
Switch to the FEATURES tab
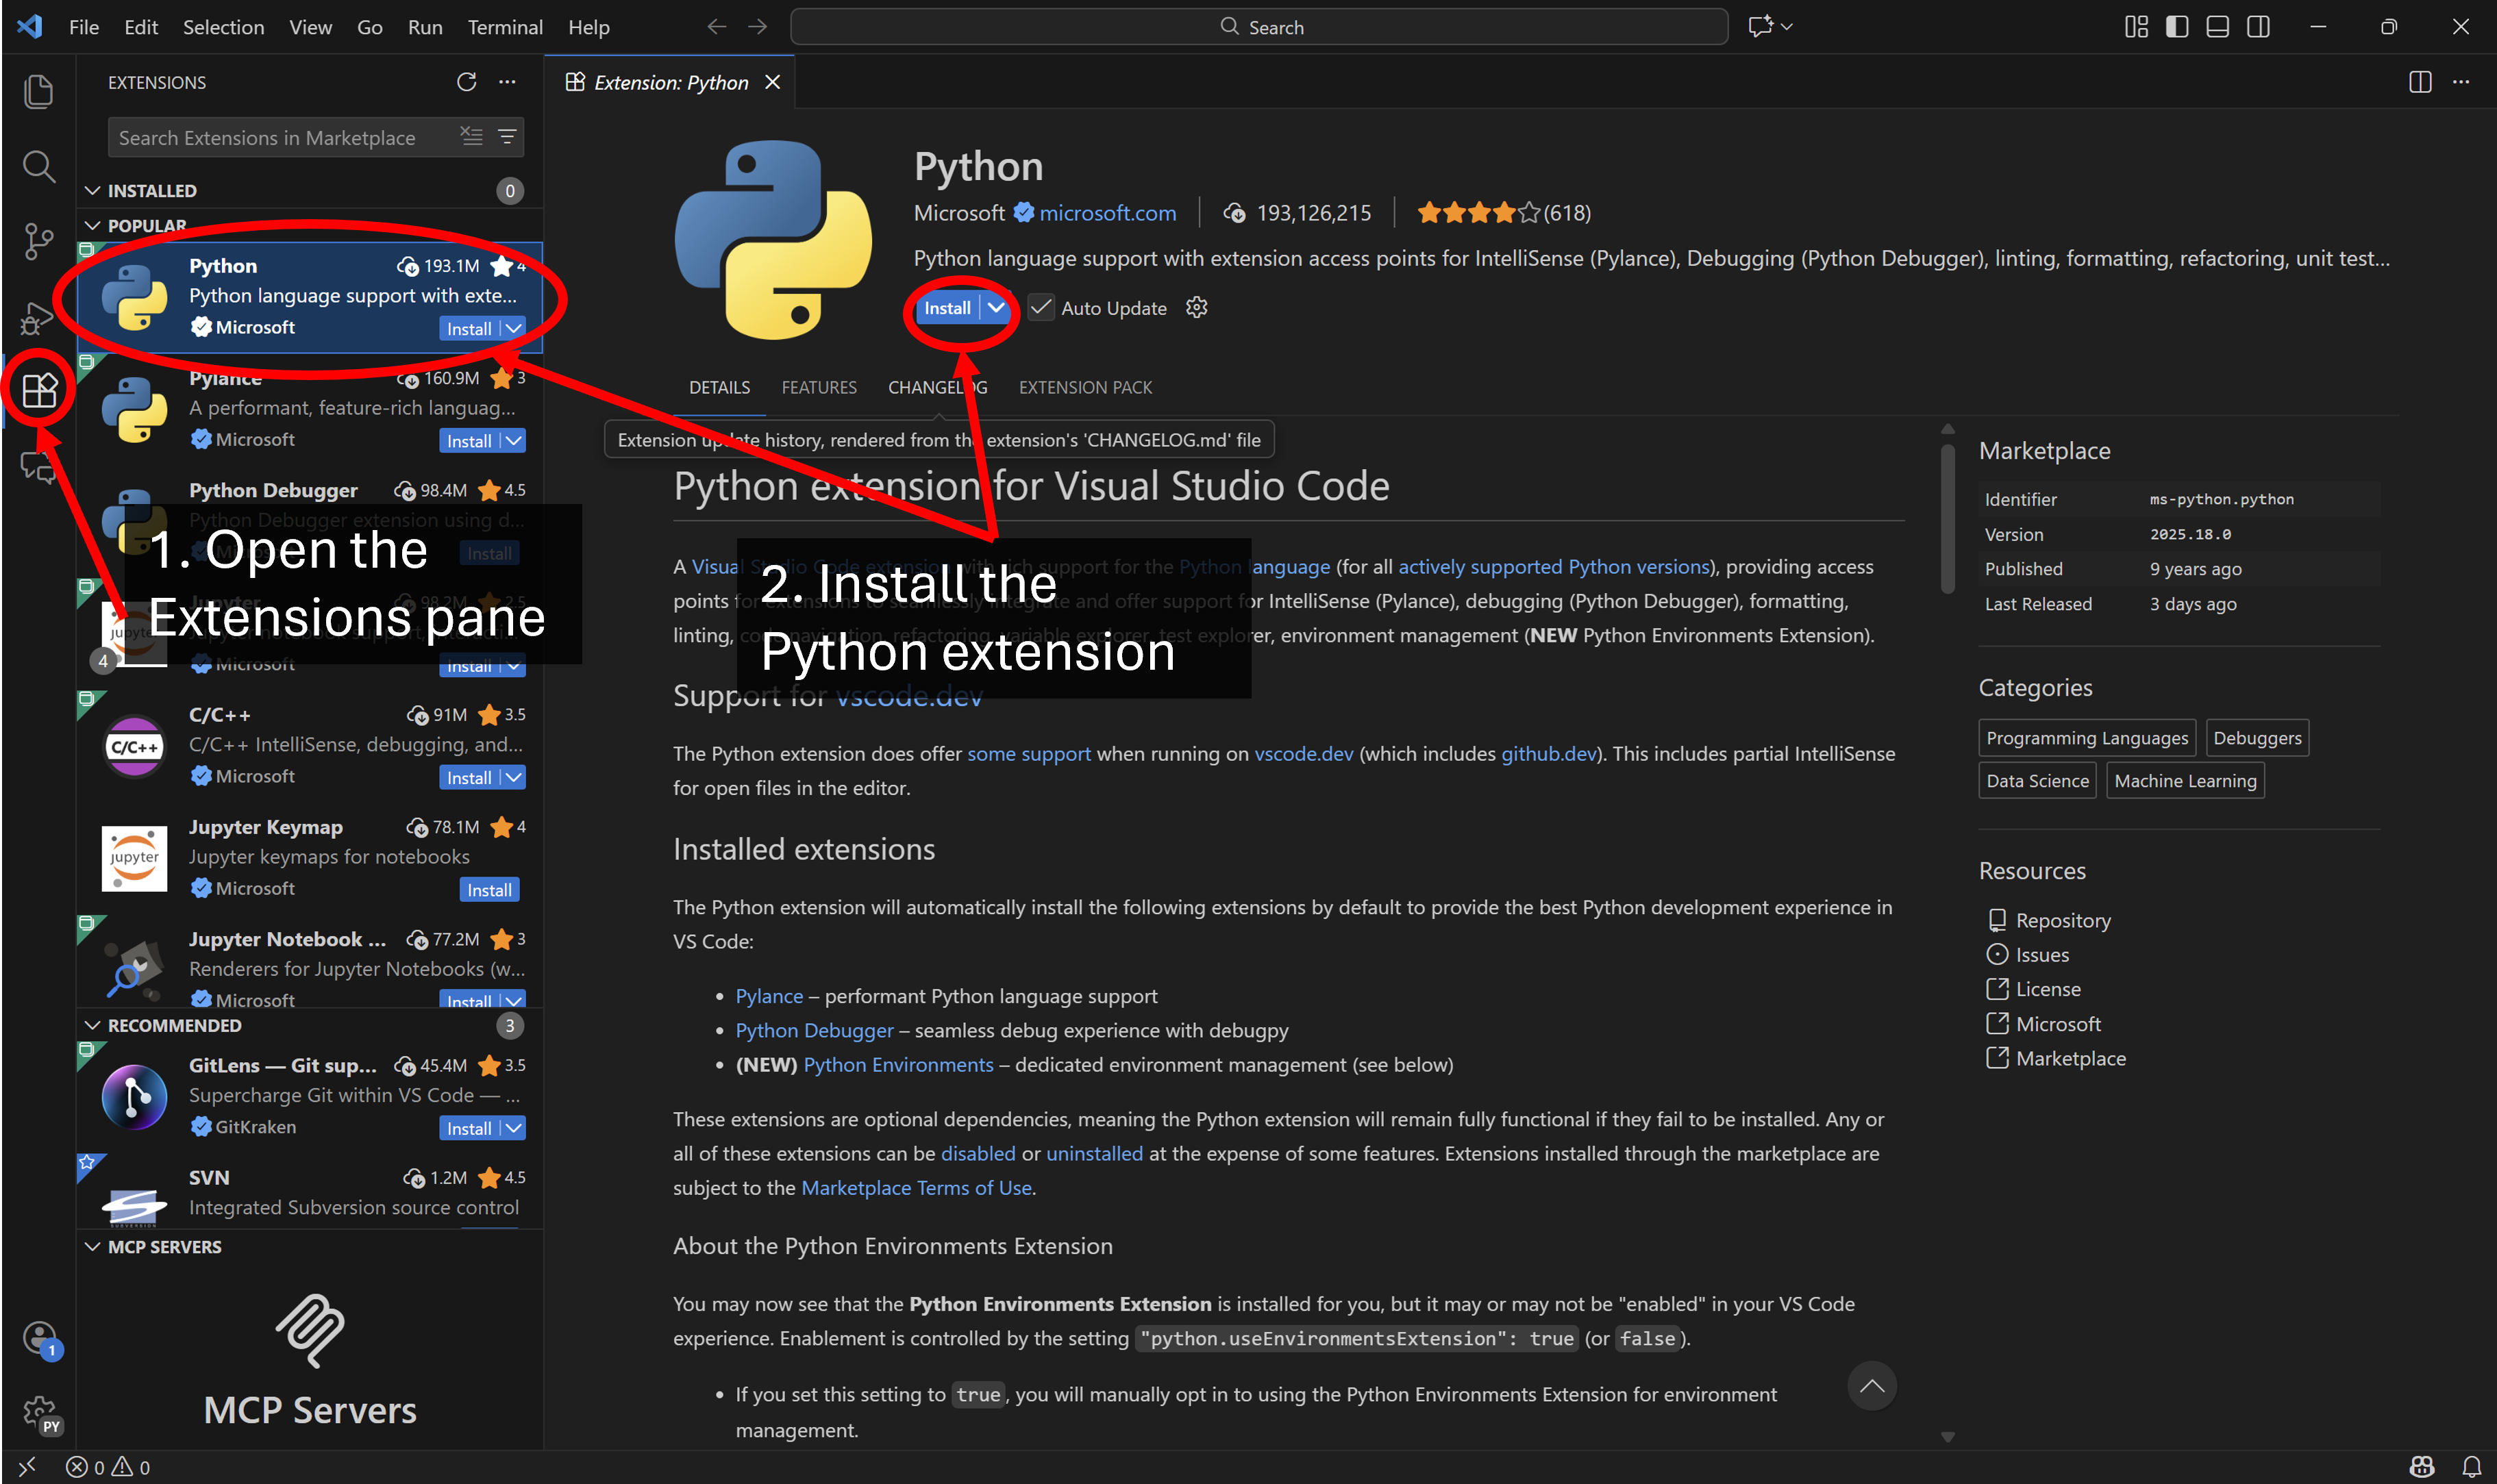point(819,388)
